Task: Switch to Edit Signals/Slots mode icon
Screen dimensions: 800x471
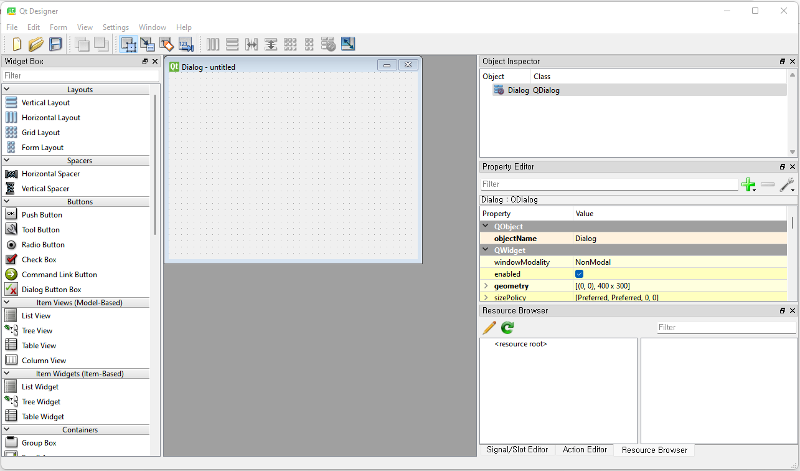Action: pyautogui.click(x=147, y=44)
